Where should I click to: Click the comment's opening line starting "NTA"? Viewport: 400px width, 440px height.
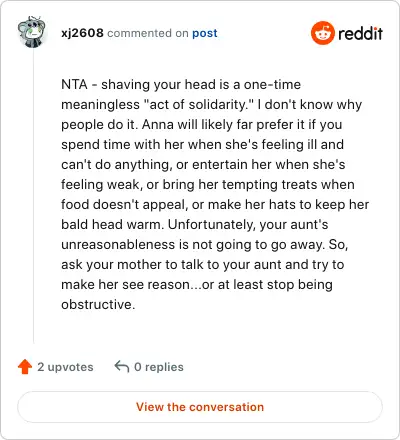pyautogui.click(x=181, y=84)
